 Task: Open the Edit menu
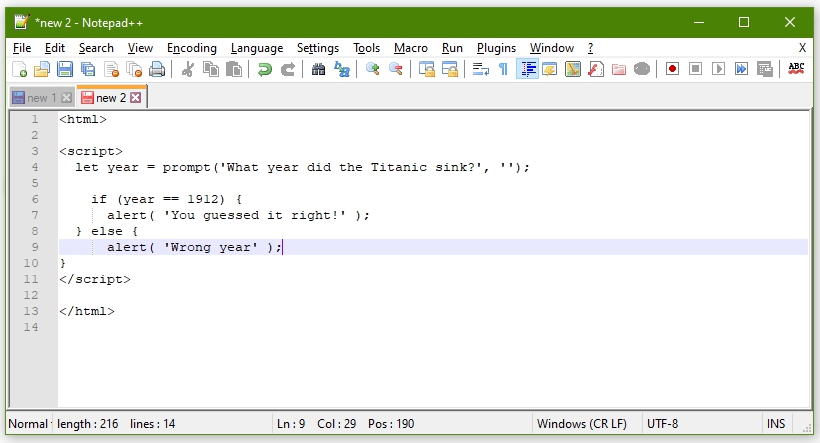click(x=55, y=48)
